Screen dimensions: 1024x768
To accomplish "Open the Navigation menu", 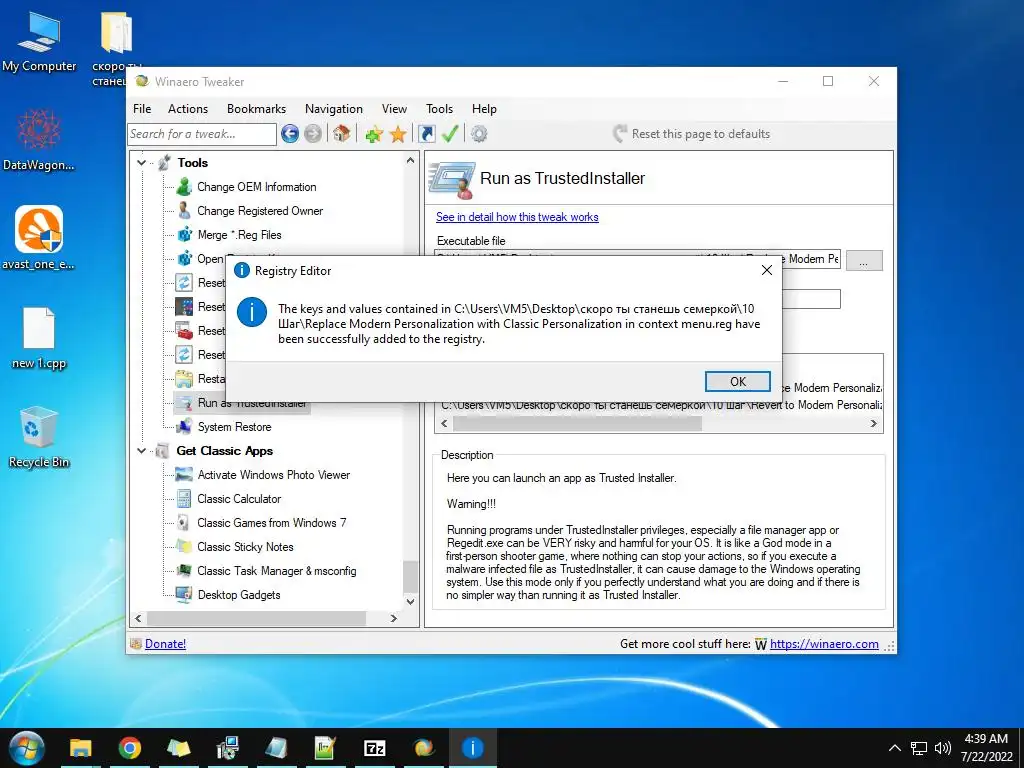I will [x=334, y=109].
